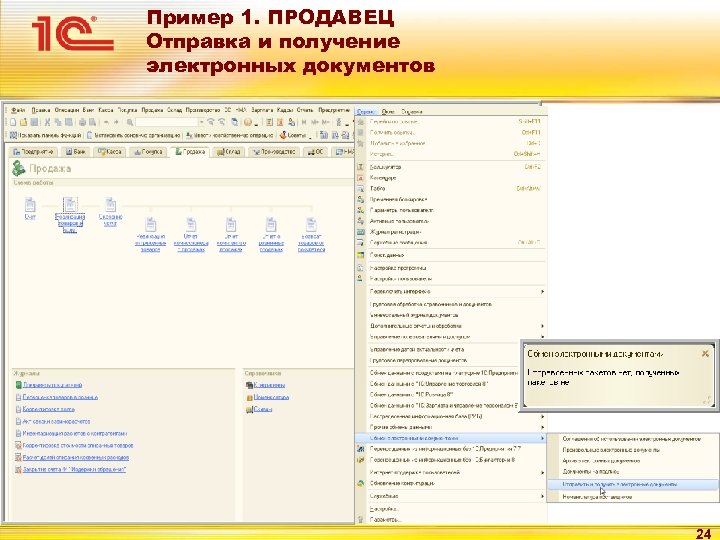Switch to the Банк tab
This screenshot has width=720, height=540.
[75, 152]
